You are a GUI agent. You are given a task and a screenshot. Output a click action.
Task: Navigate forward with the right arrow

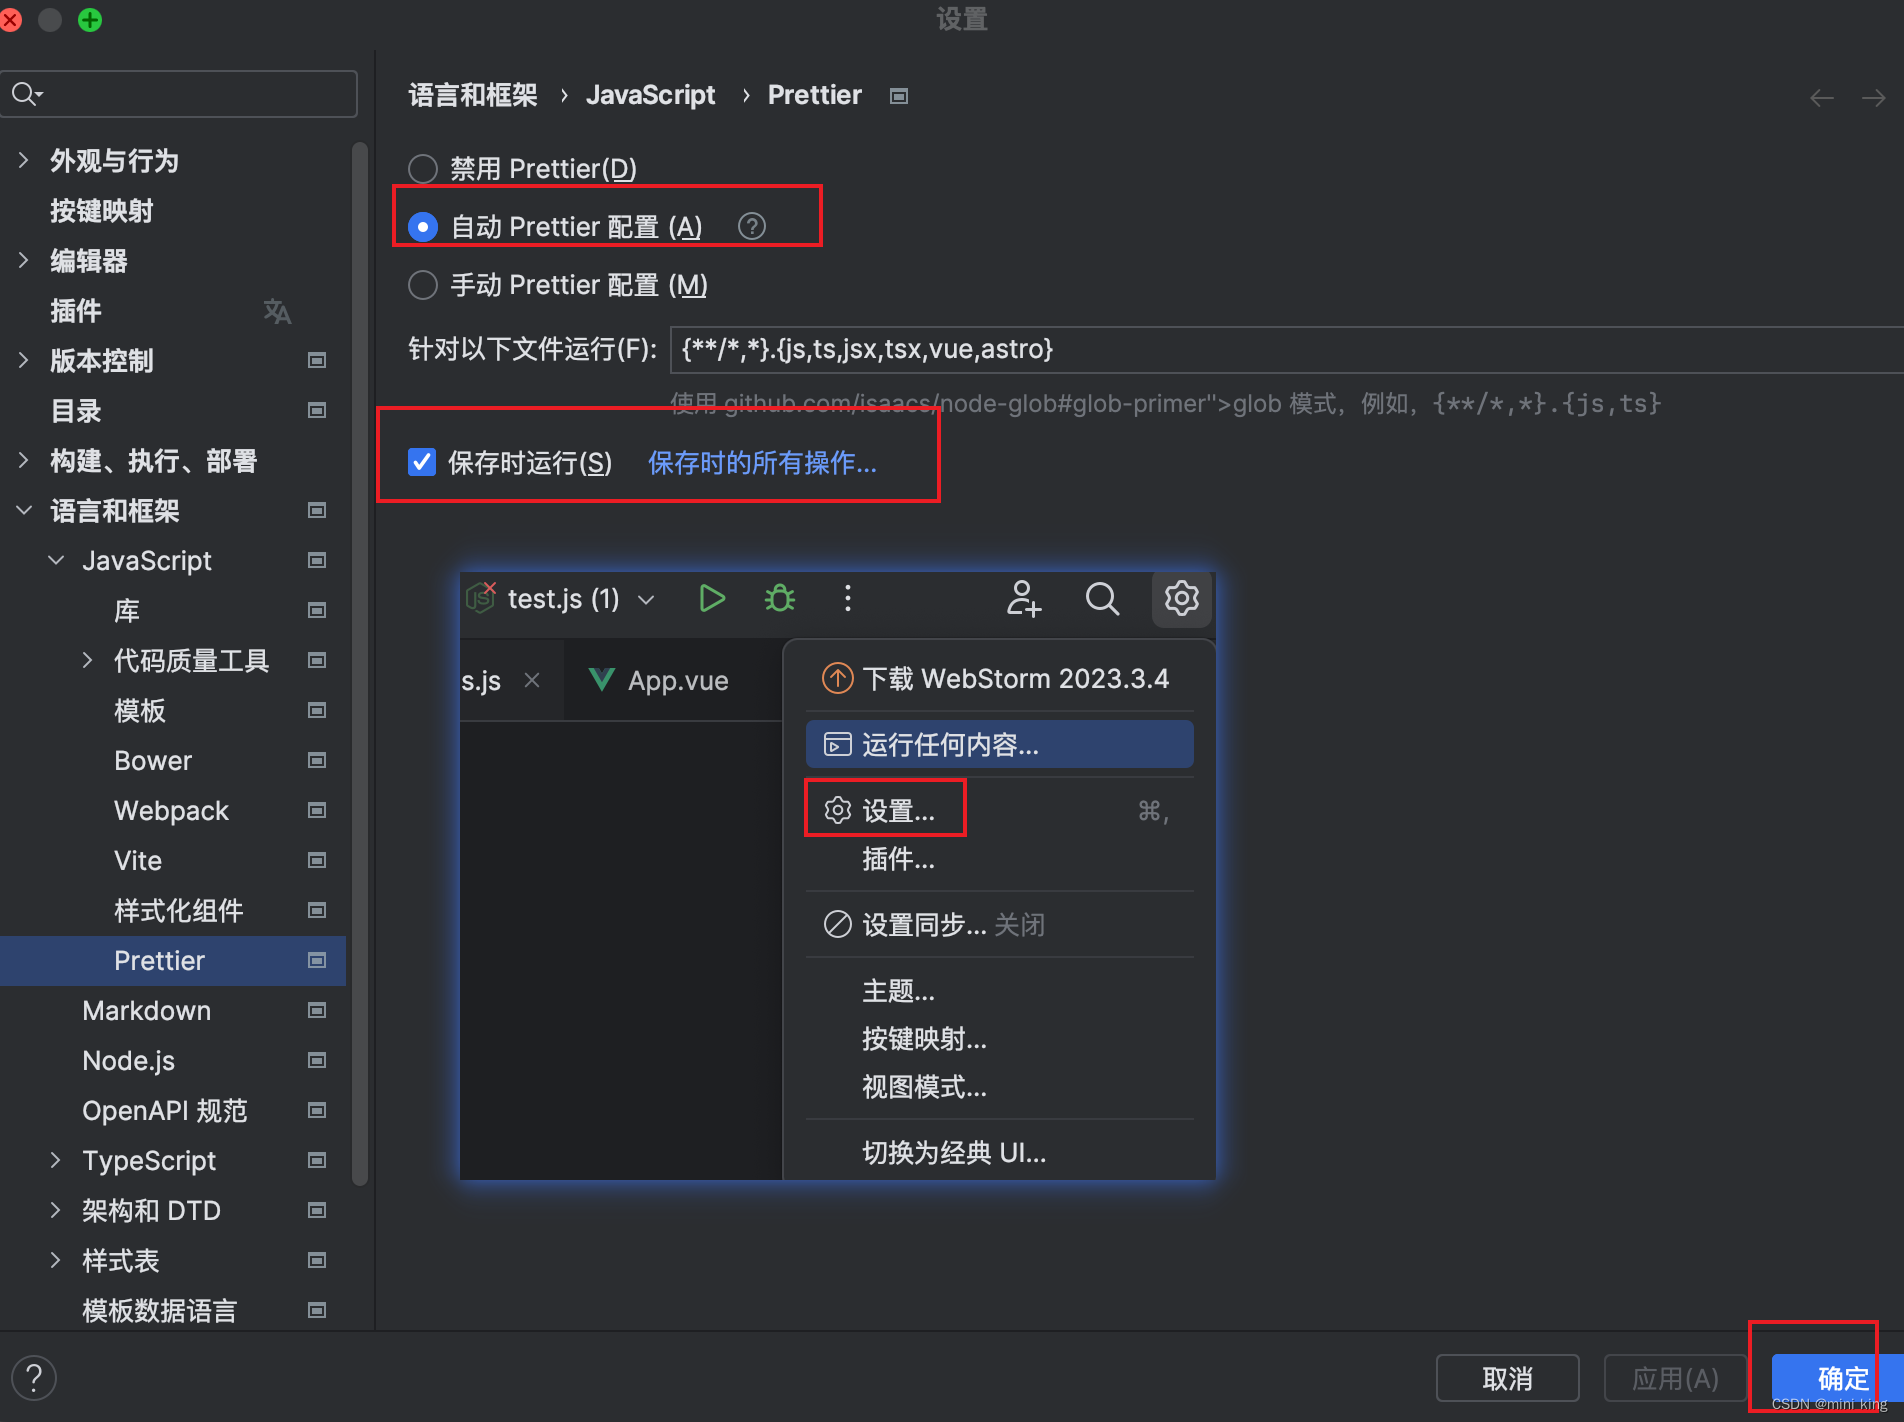pyautogui.click(x=1873, y=97)
